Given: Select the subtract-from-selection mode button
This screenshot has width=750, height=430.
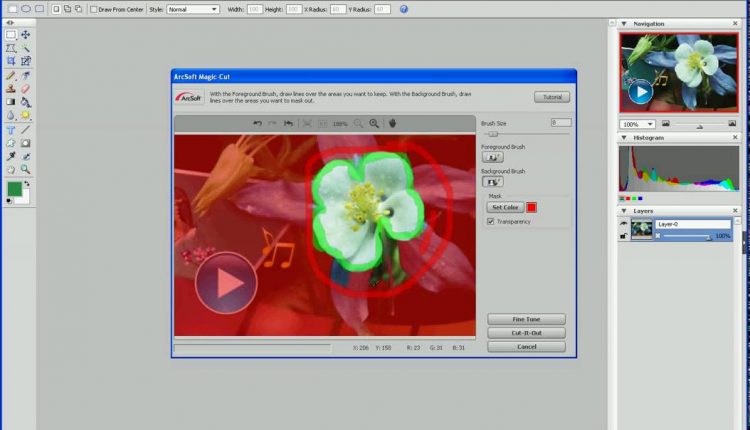Looking at the screenshot, I should pos(78,9).
